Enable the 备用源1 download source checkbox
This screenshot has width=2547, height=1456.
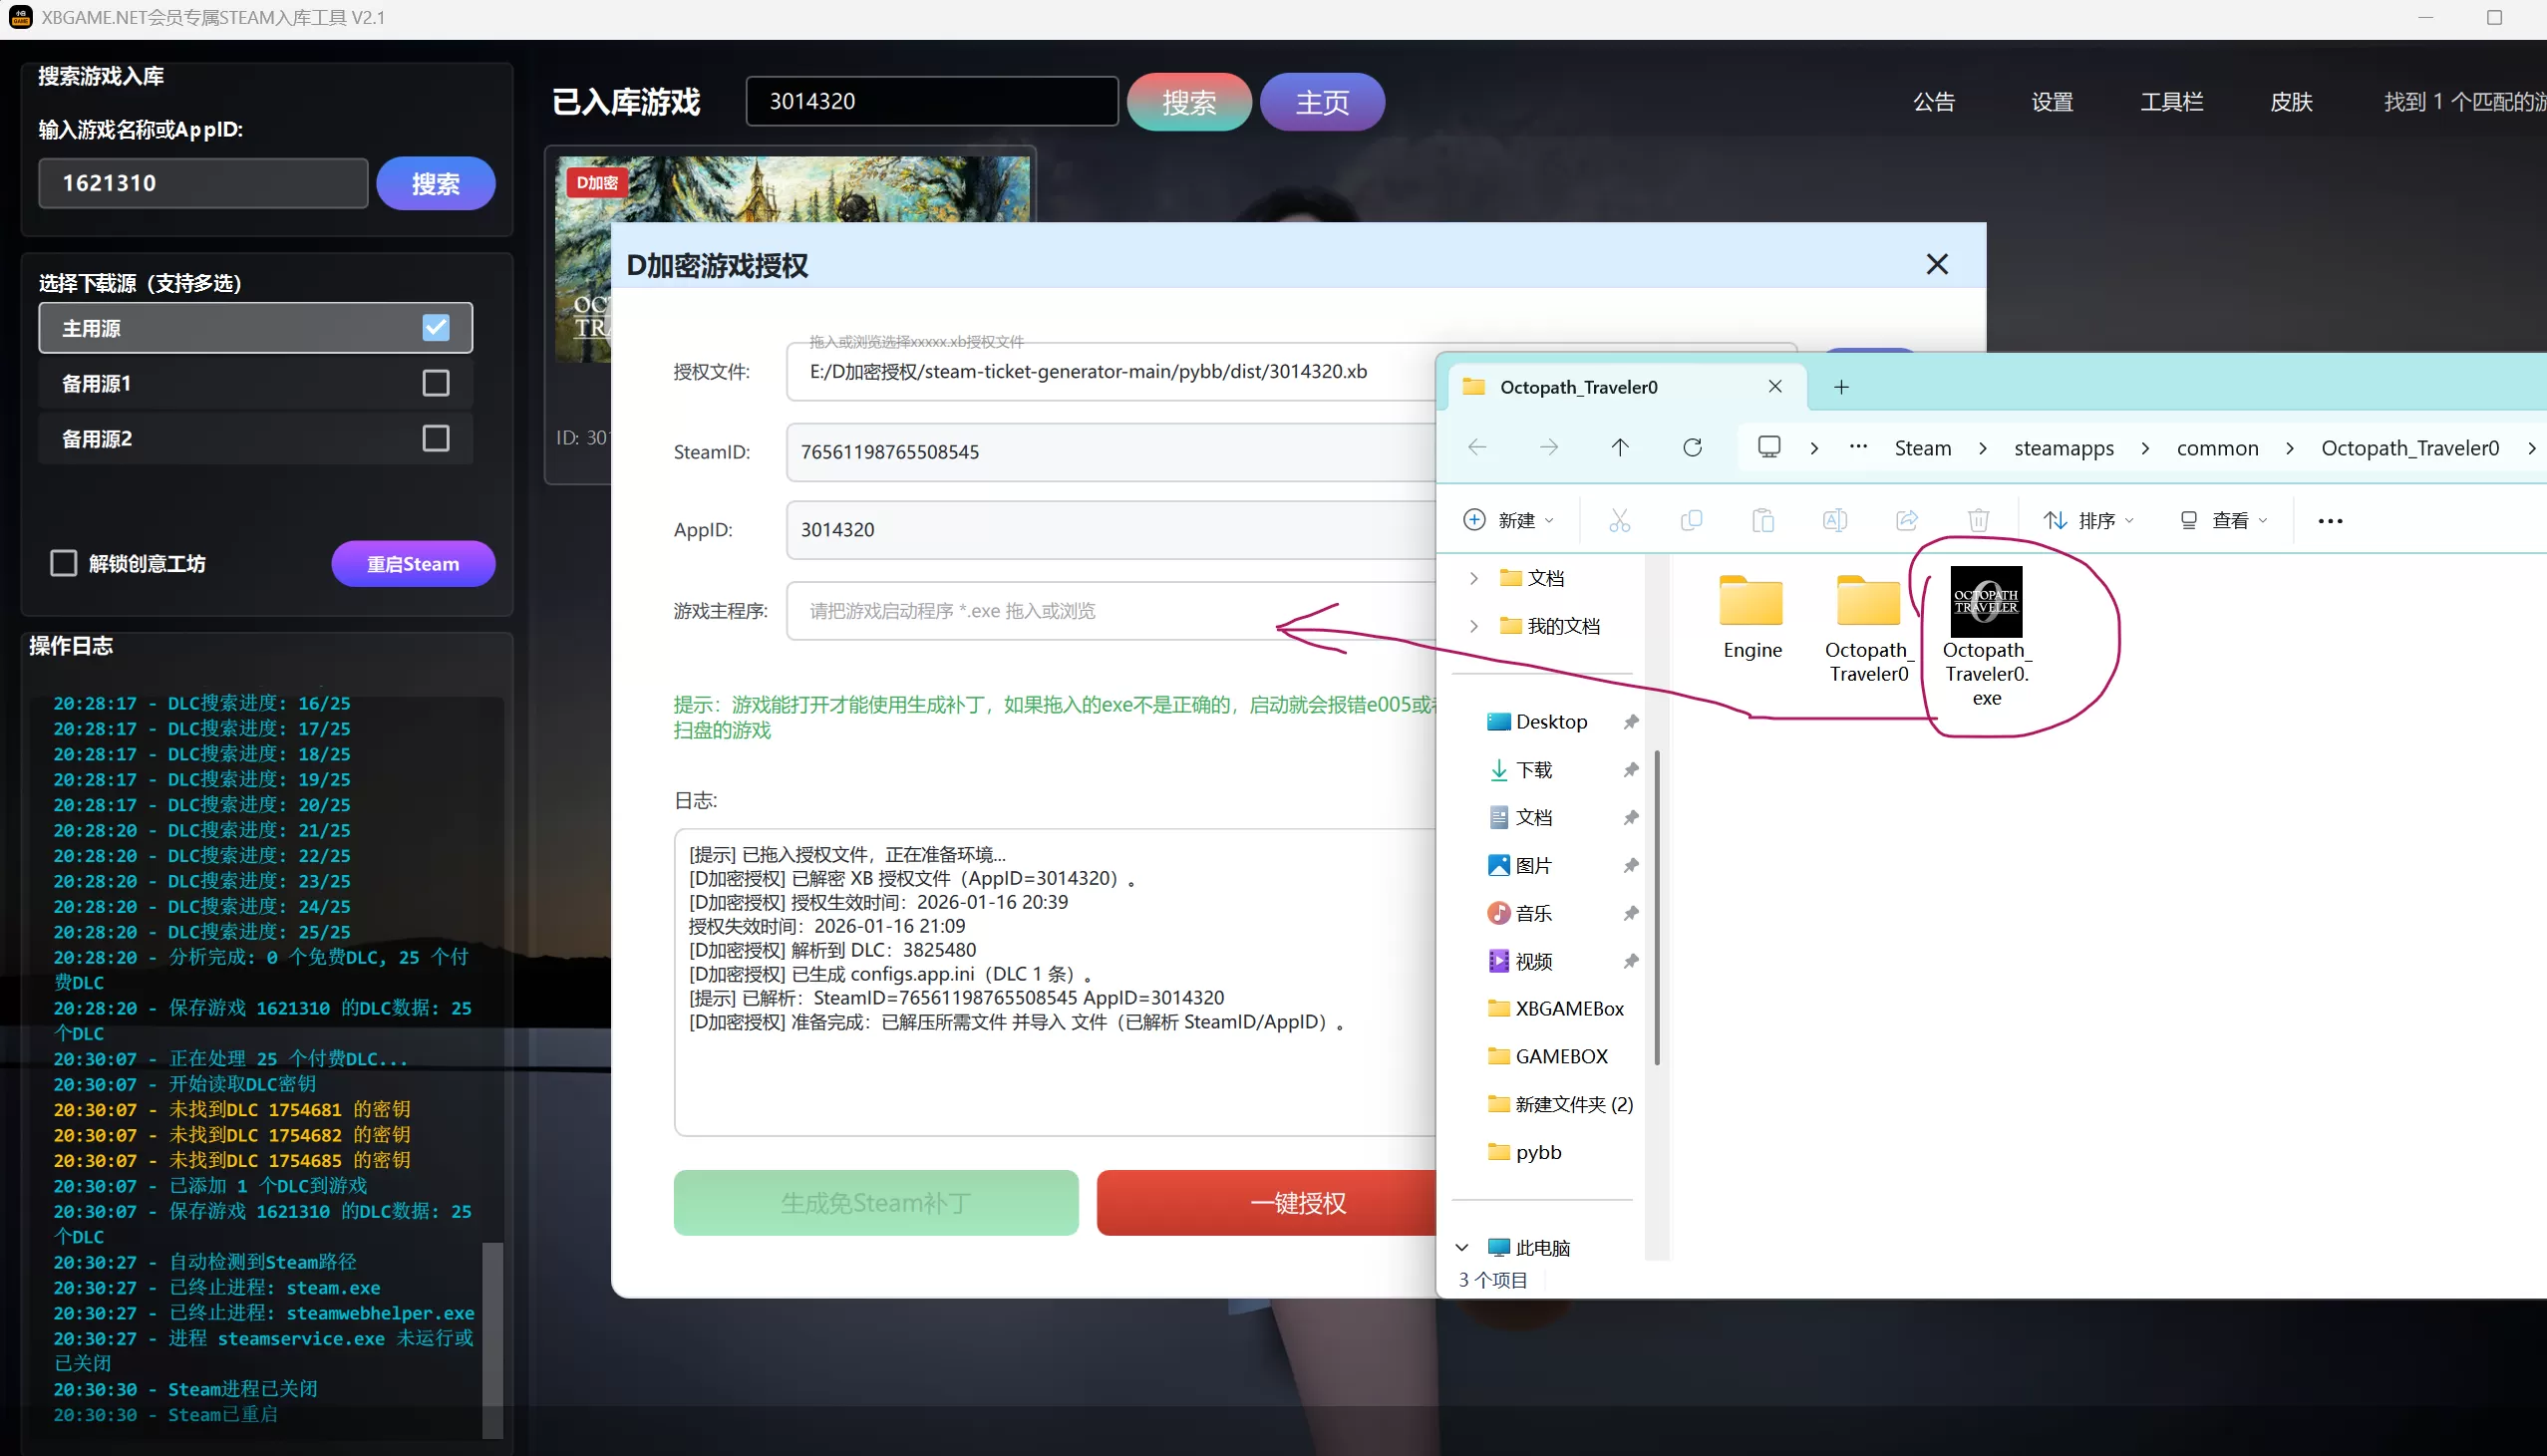(436, 383)
